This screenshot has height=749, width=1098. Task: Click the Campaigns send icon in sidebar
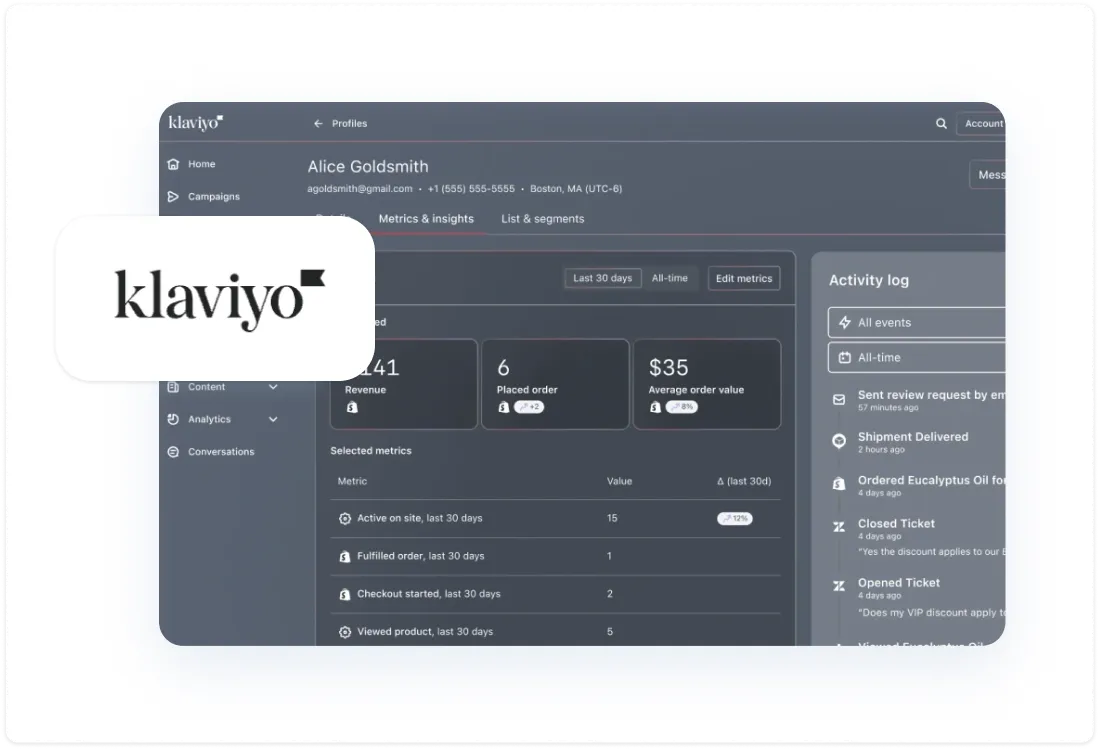pyautogui.click(x=173, y=197)
